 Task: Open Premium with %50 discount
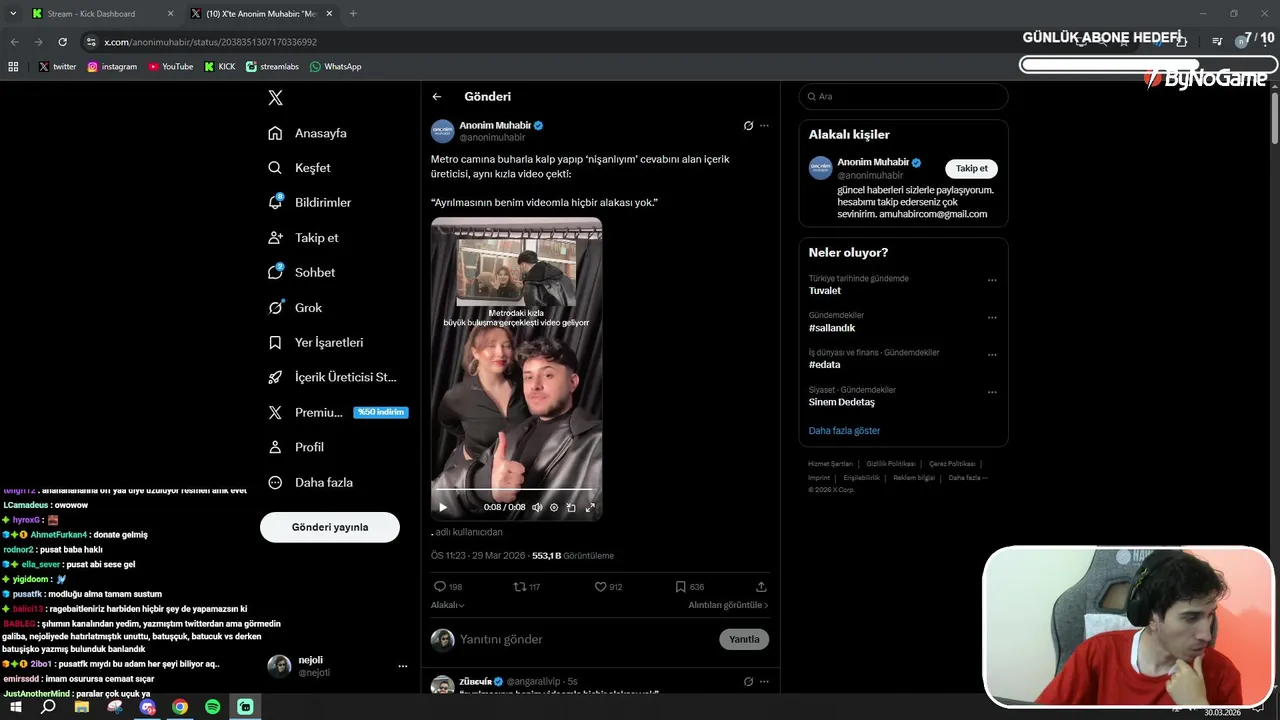(338, 412)
